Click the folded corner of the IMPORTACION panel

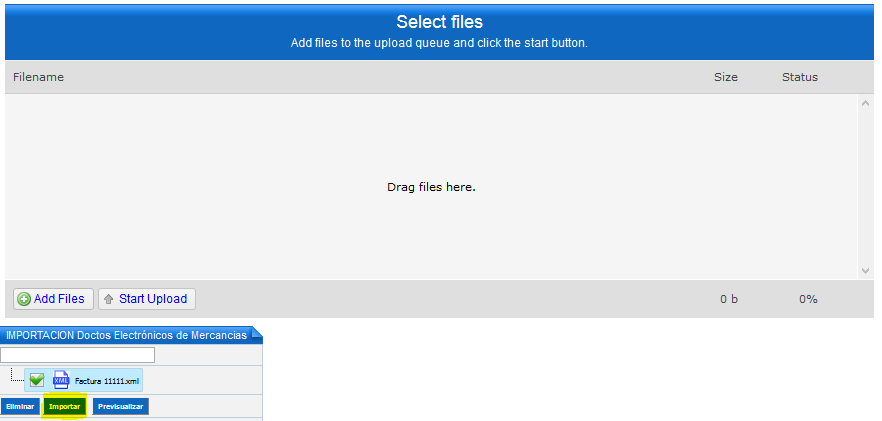tap(256, 334)
